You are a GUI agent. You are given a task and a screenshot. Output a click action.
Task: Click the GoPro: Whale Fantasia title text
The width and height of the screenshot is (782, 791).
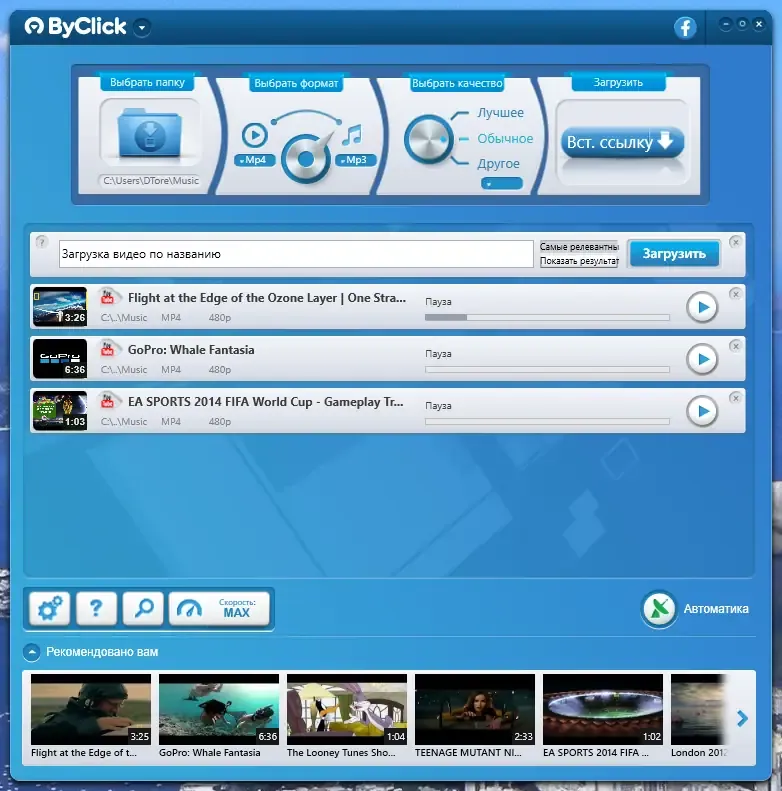[191, 350]
